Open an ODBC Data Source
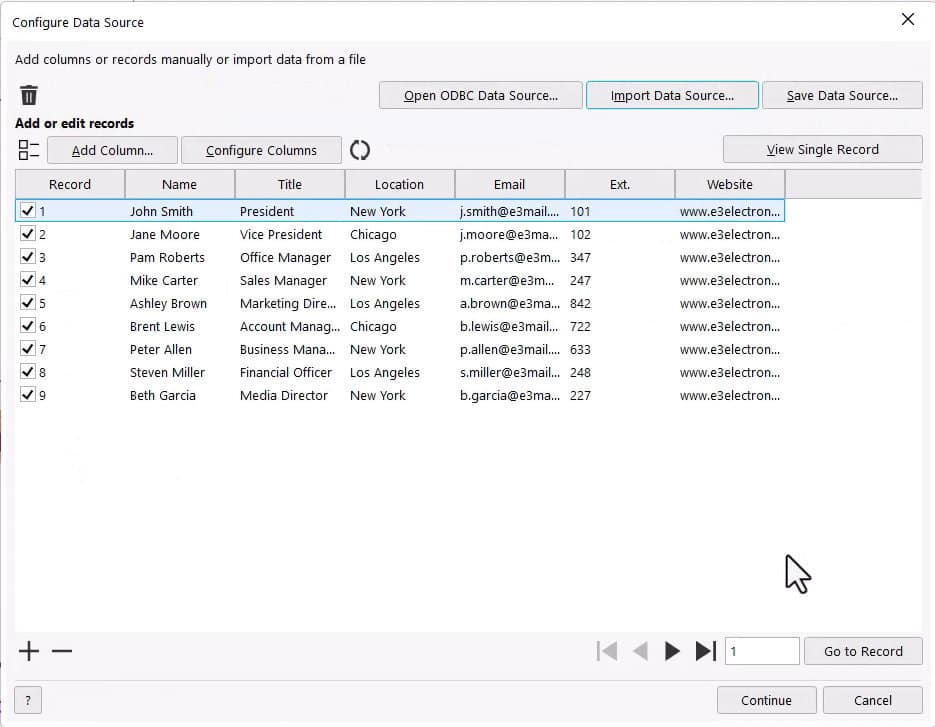The image size is (935, 727). pyautogui.click(x=480, y=95)
